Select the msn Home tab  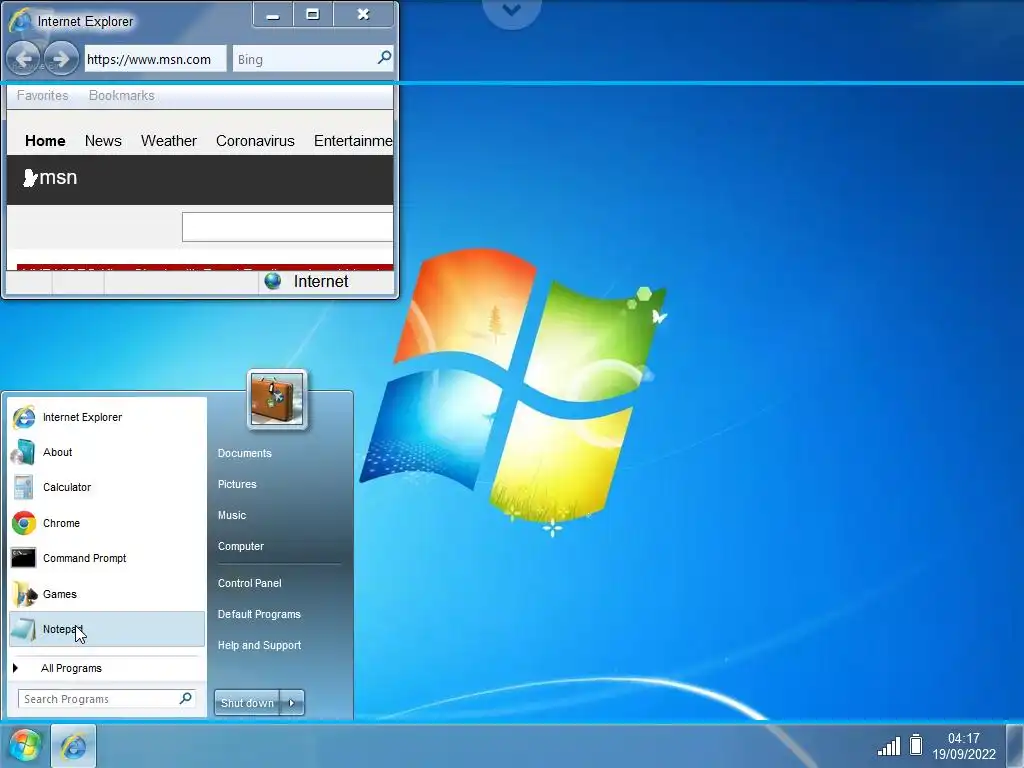coord(45,140)
